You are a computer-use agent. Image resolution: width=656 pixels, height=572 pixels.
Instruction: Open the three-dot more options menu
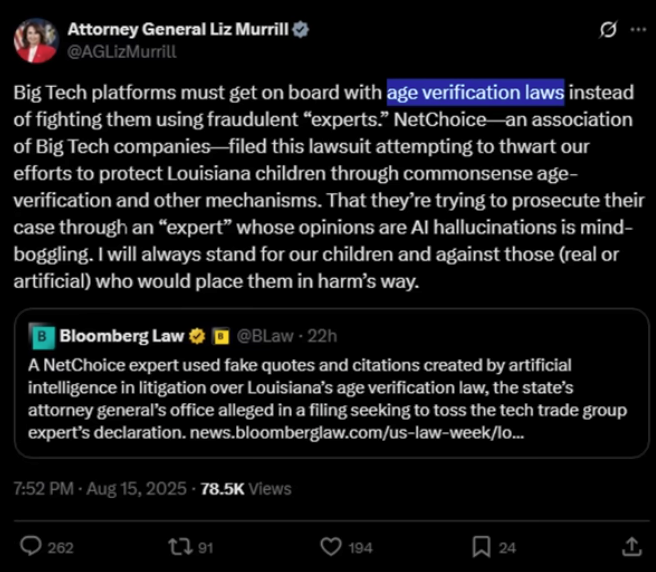pyautogui.click(x=637, y=31)
